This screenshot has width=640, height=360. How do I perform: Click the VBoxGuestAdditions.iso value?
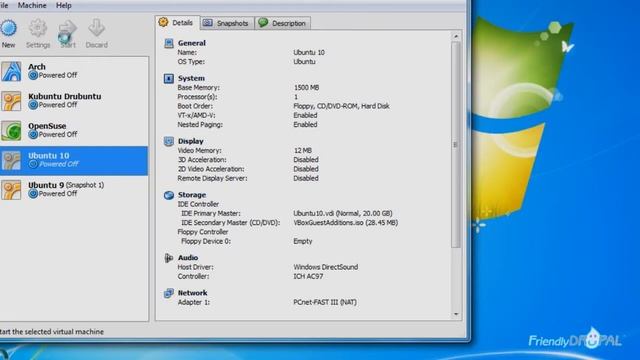[346, 223]
